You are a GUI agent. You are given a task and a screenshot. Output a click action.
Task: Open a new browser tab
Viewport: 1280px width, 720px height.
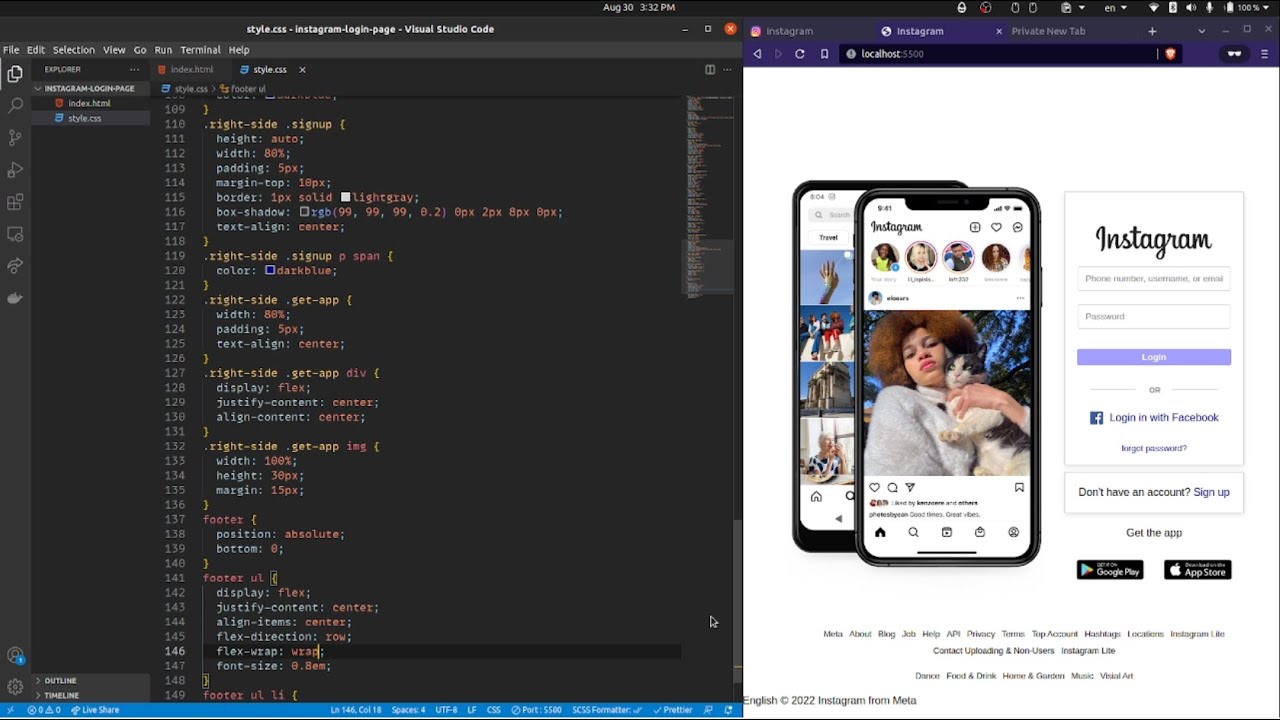click(x=1152, y=31)
